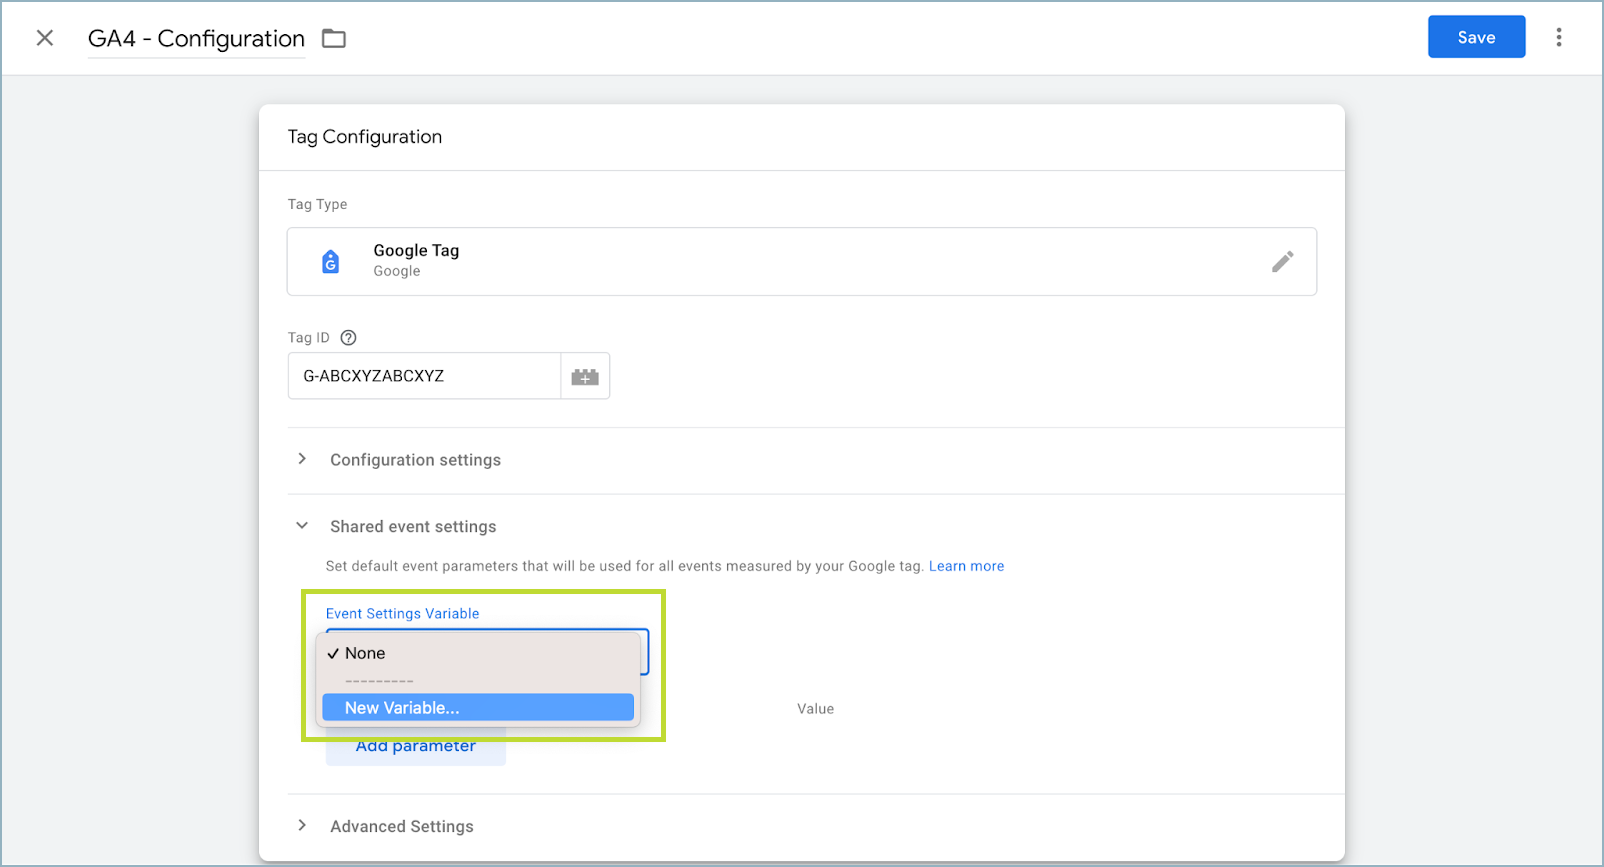Click the Tag Configuration heading
This screenshot has height=867, width=1604.
tap(365, 137)
